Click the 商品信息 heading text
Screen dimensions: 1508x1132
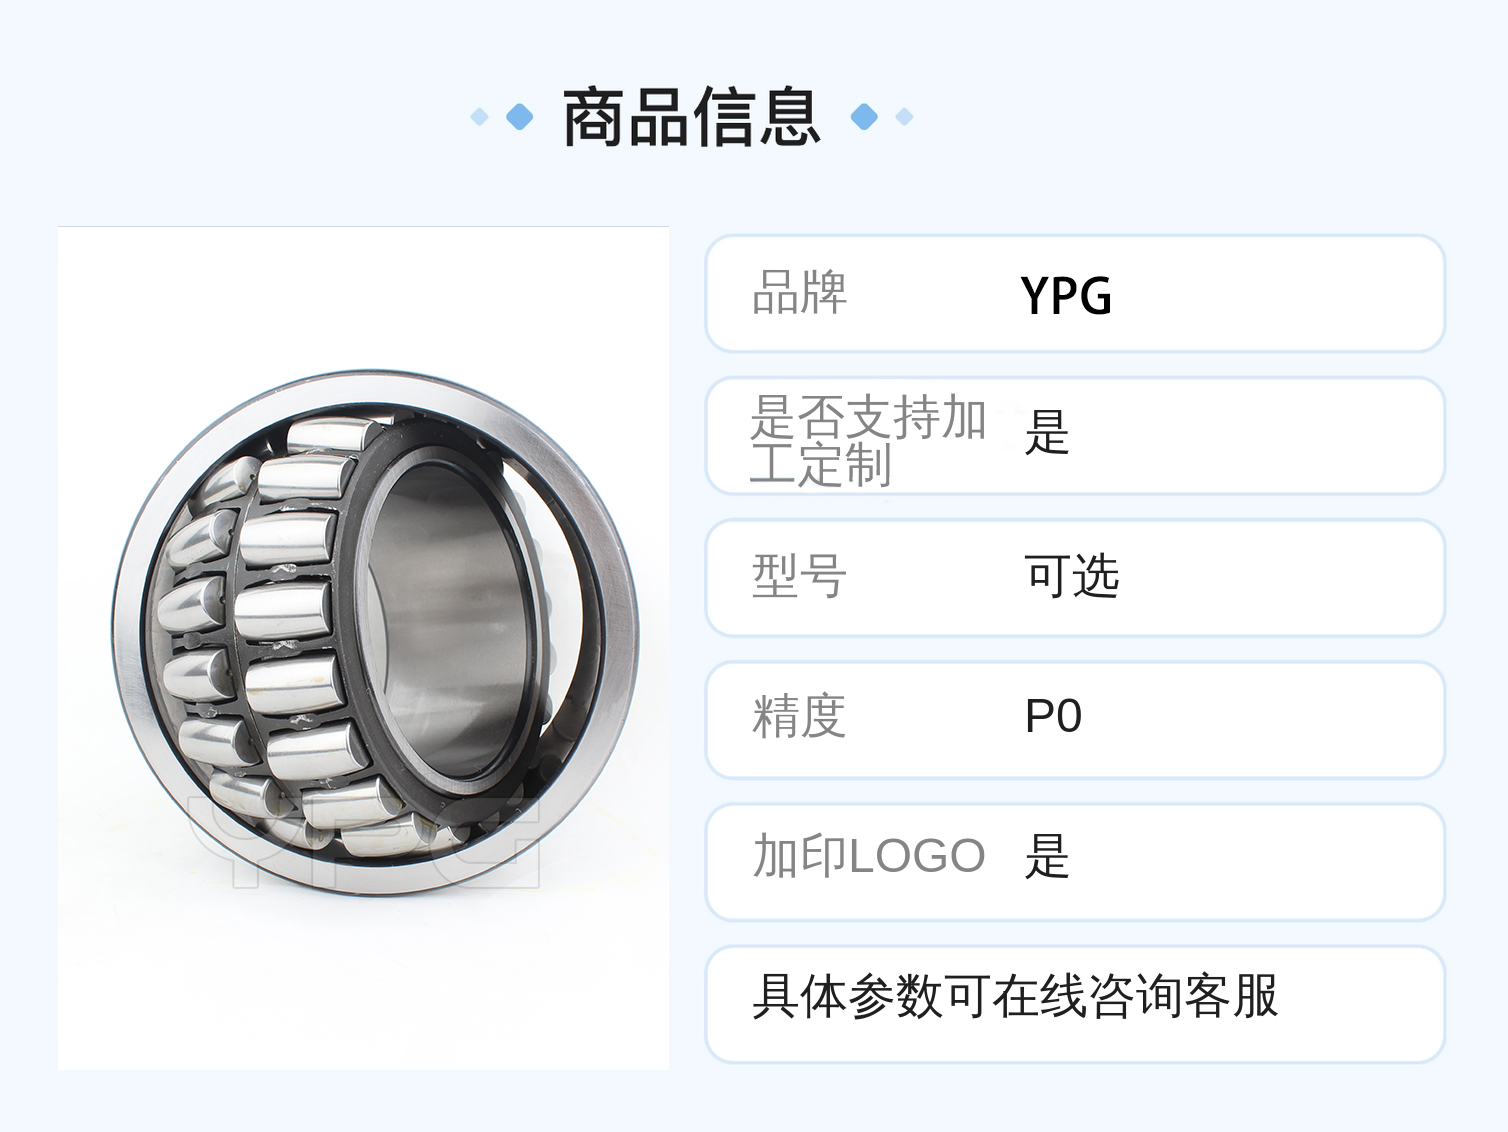[692, 118]
